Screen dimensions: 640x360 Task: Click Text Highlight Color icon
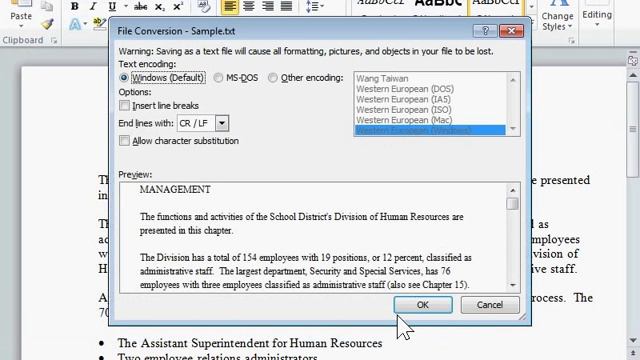click(x=99, y=24)
